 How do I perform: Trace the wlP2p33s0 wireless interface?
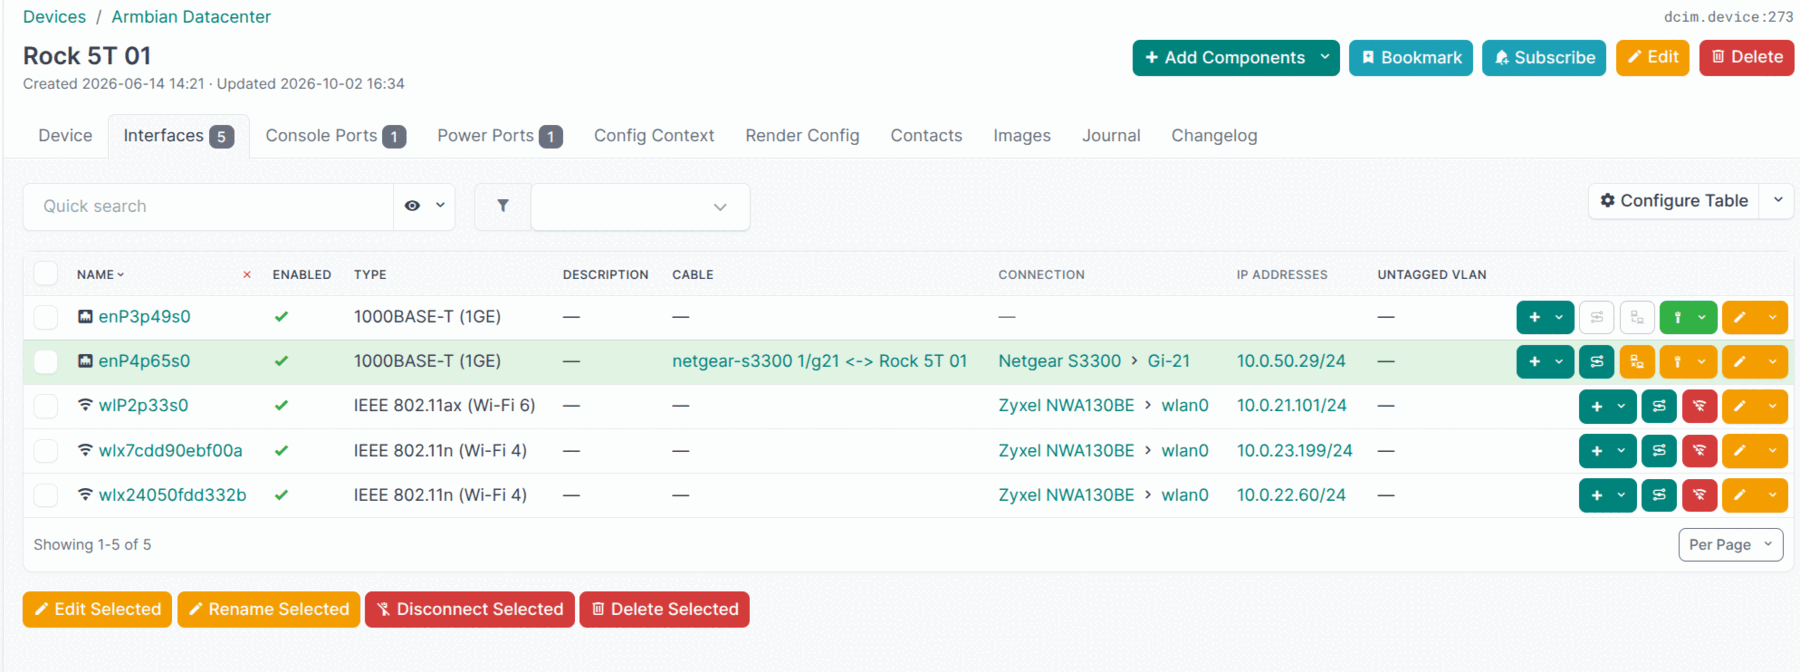pos(1659,406)
